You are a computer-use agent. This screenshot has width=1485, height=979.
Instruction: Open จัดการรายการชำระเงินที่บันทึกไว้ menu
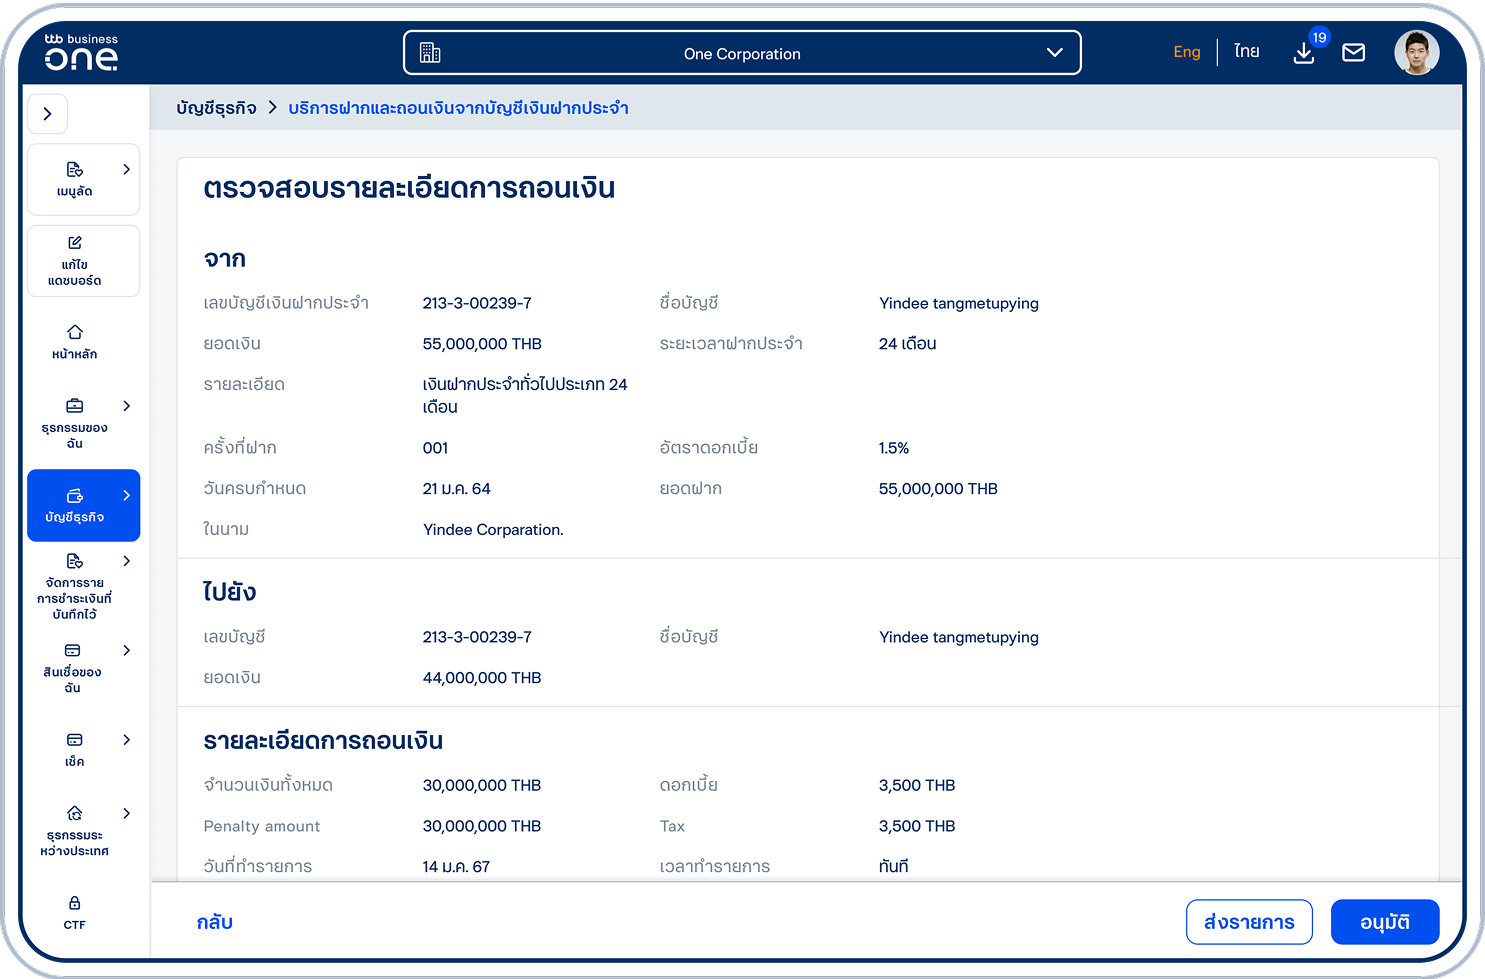click(x=74, y=587)
